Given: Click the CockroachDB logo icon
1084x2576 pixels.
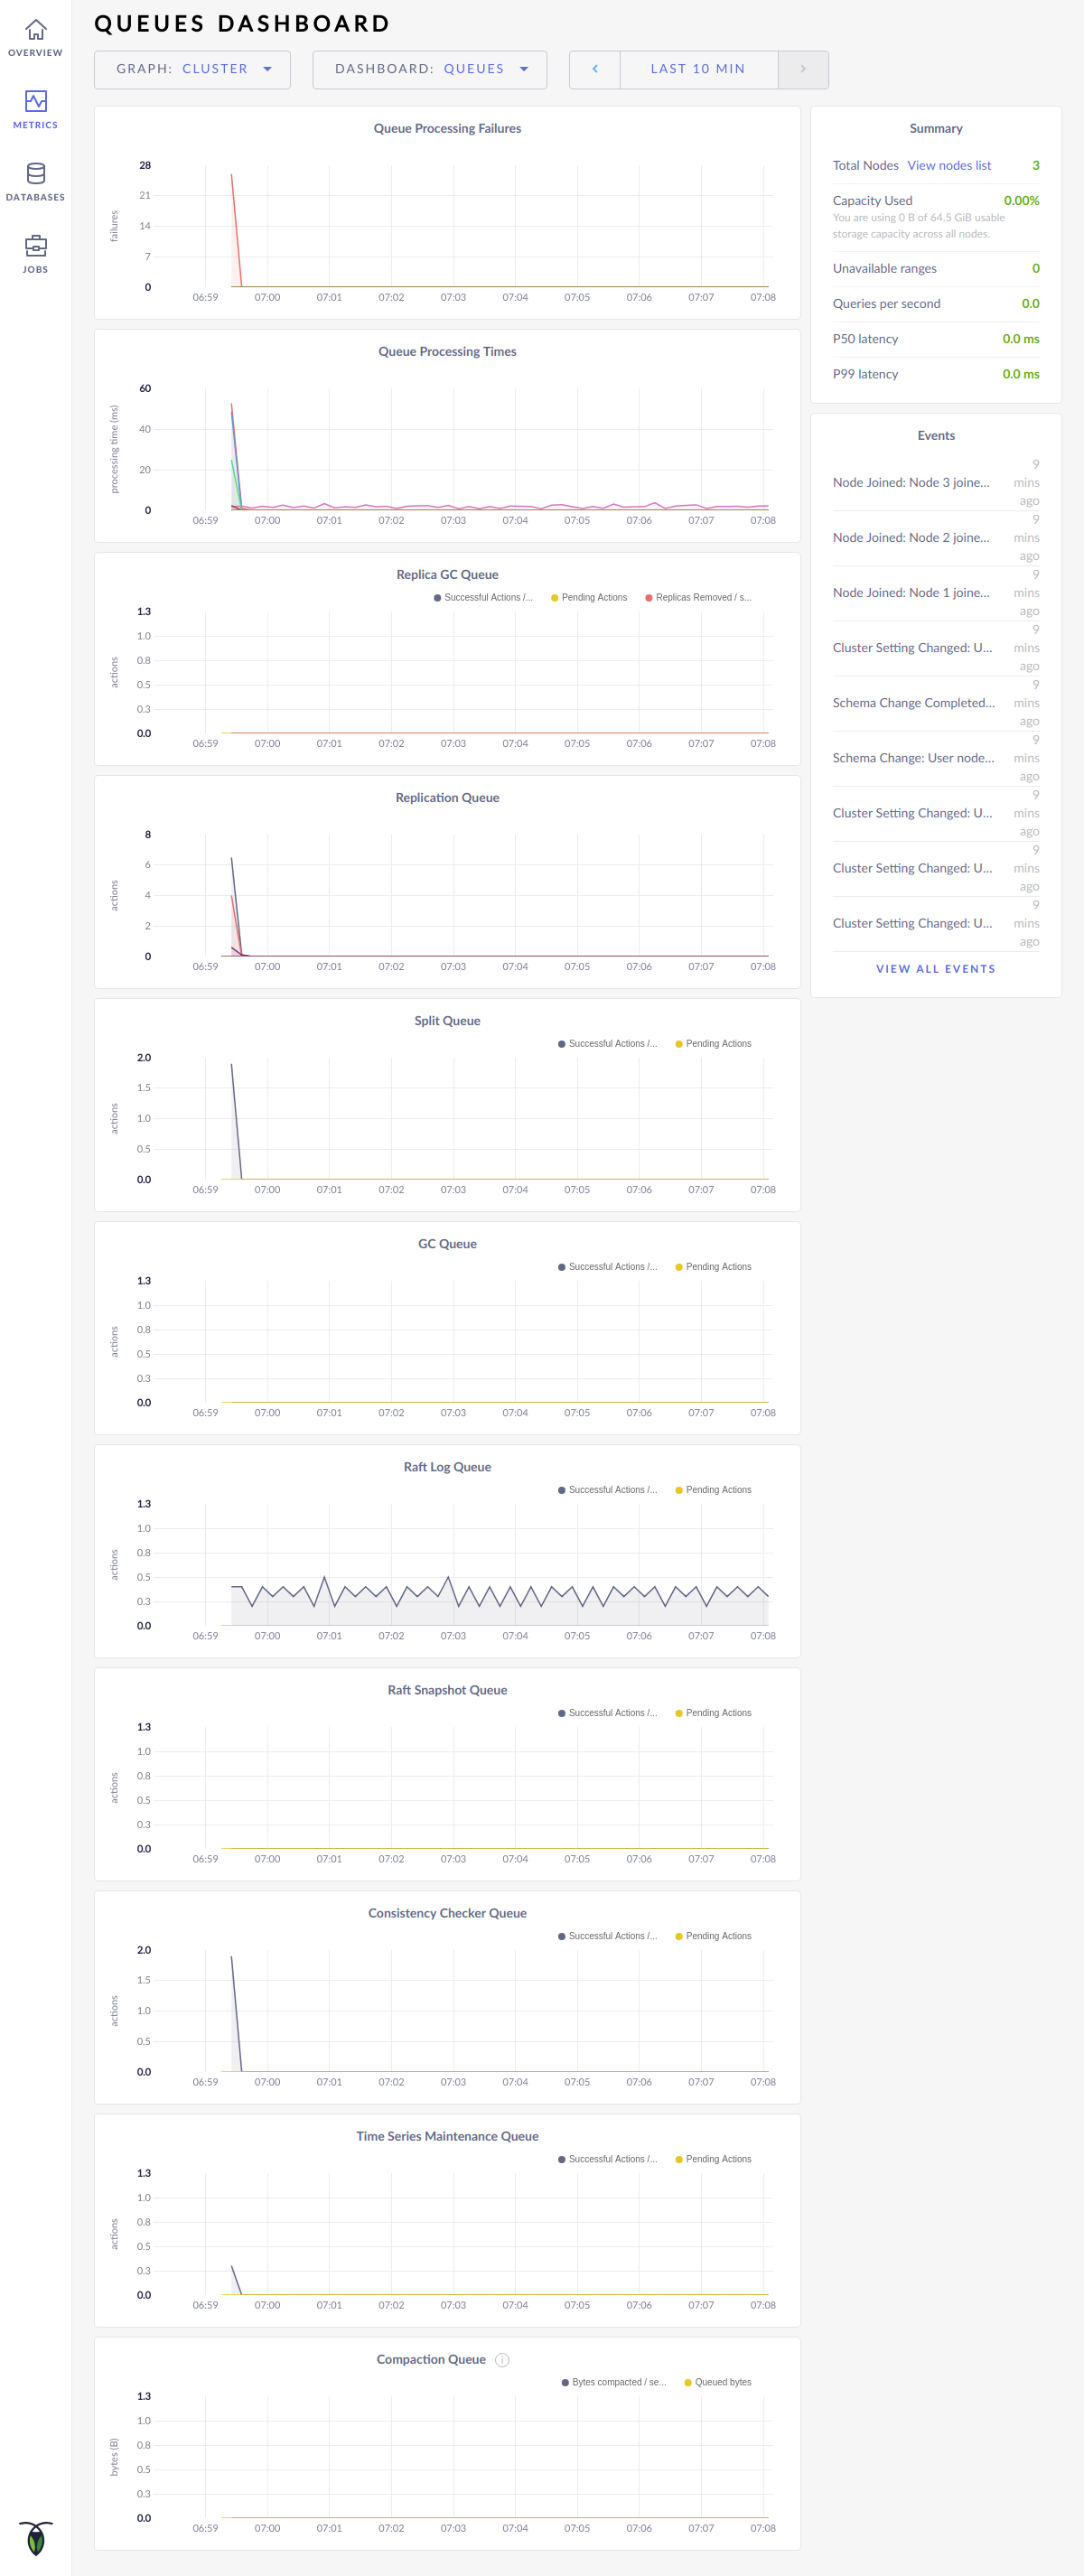Looking at the screenshot, I should (36, 2537).
